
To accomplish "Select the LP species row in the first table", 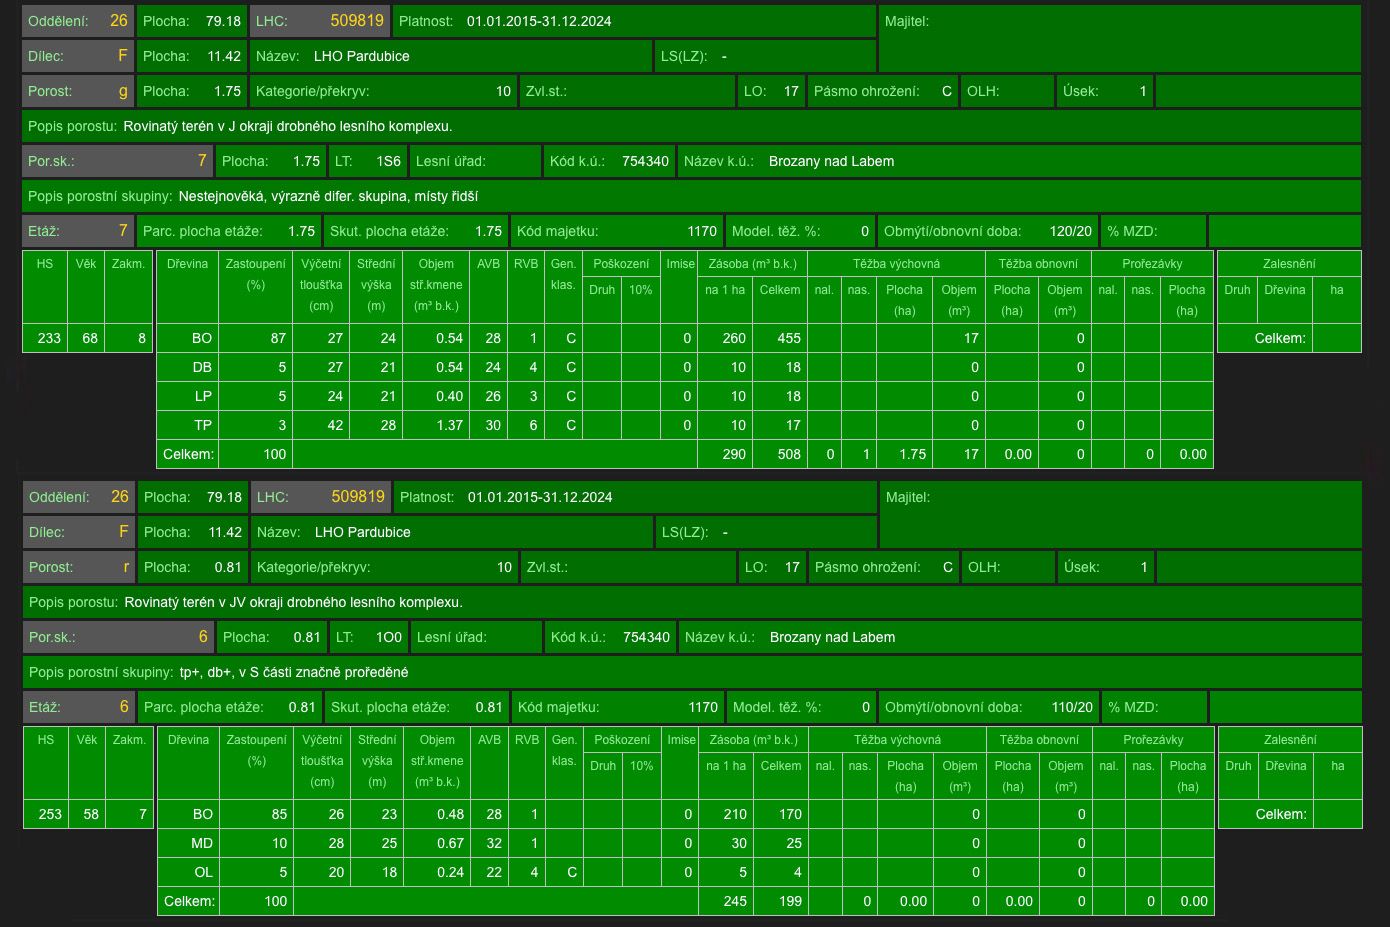I will click(685, 396).
